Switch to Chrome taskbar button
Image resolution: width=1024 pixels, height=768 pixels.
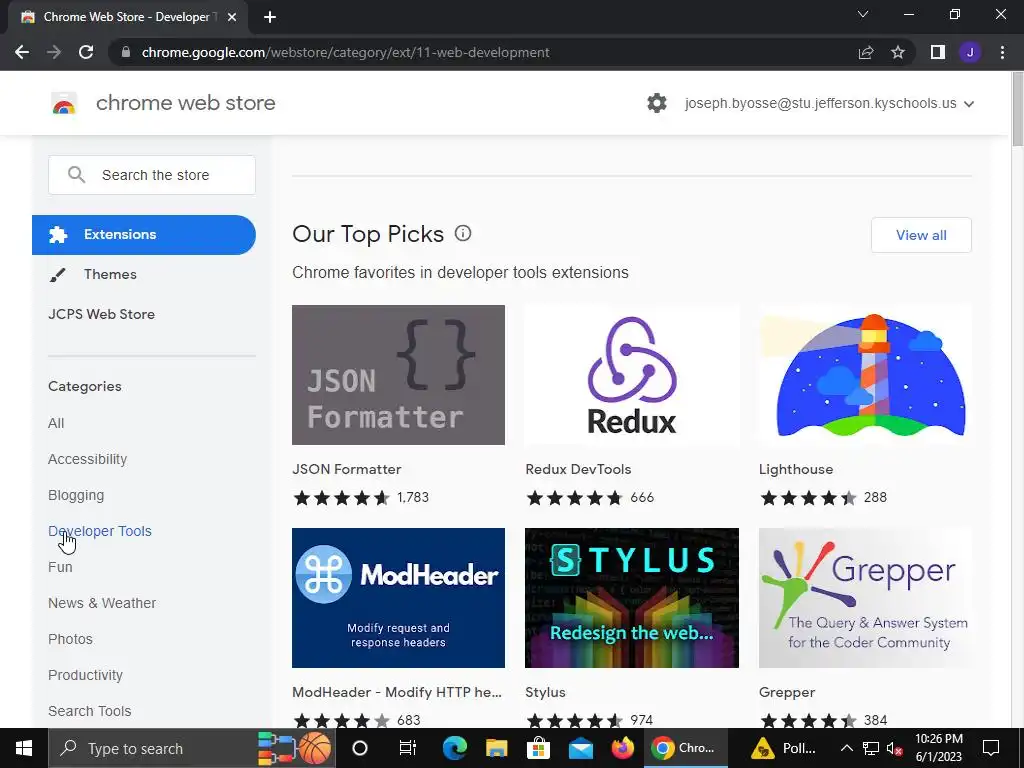coord(684,748)
